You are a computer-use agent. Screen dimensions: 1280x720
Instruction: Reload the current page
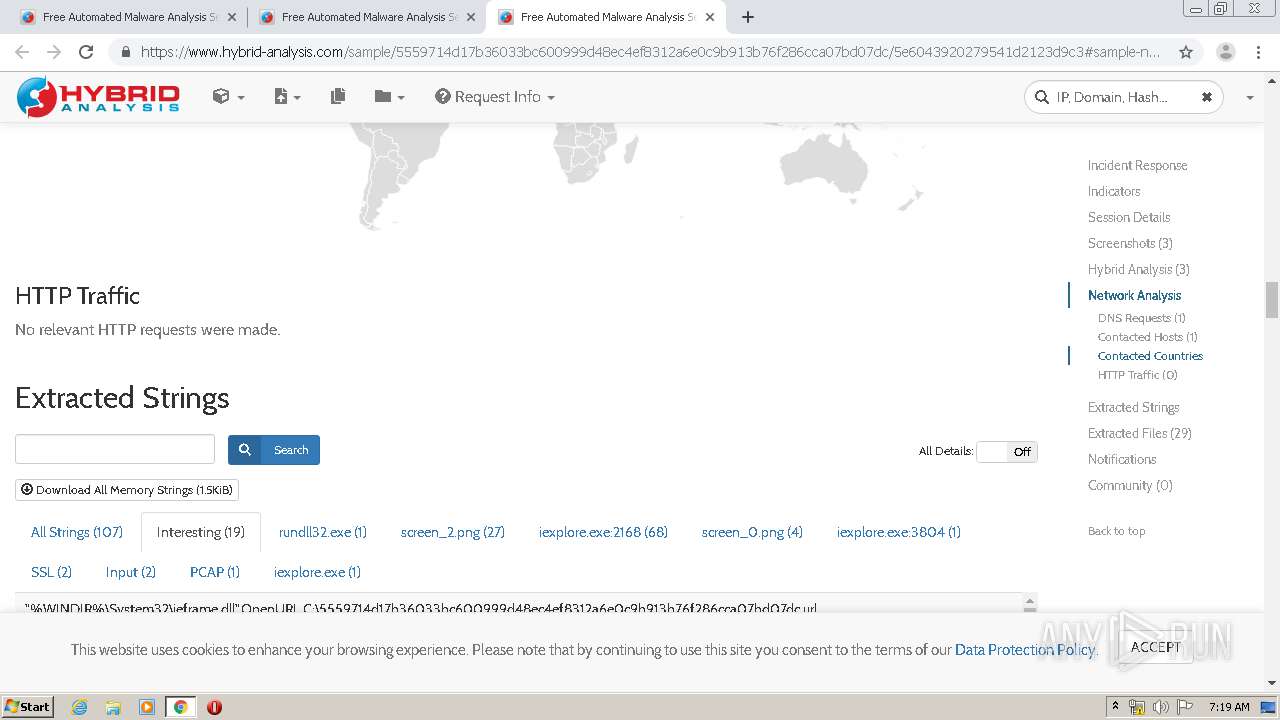tap(86, 52)
